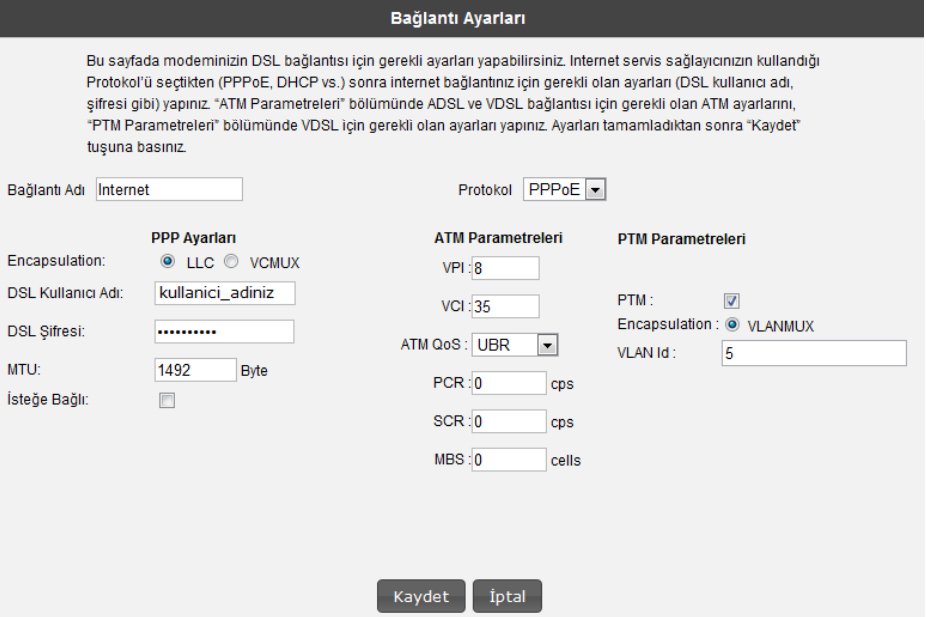The height and width of the screenshot is (617, 926).
Task: Focus the SCR input field
Action: (509, 422)
